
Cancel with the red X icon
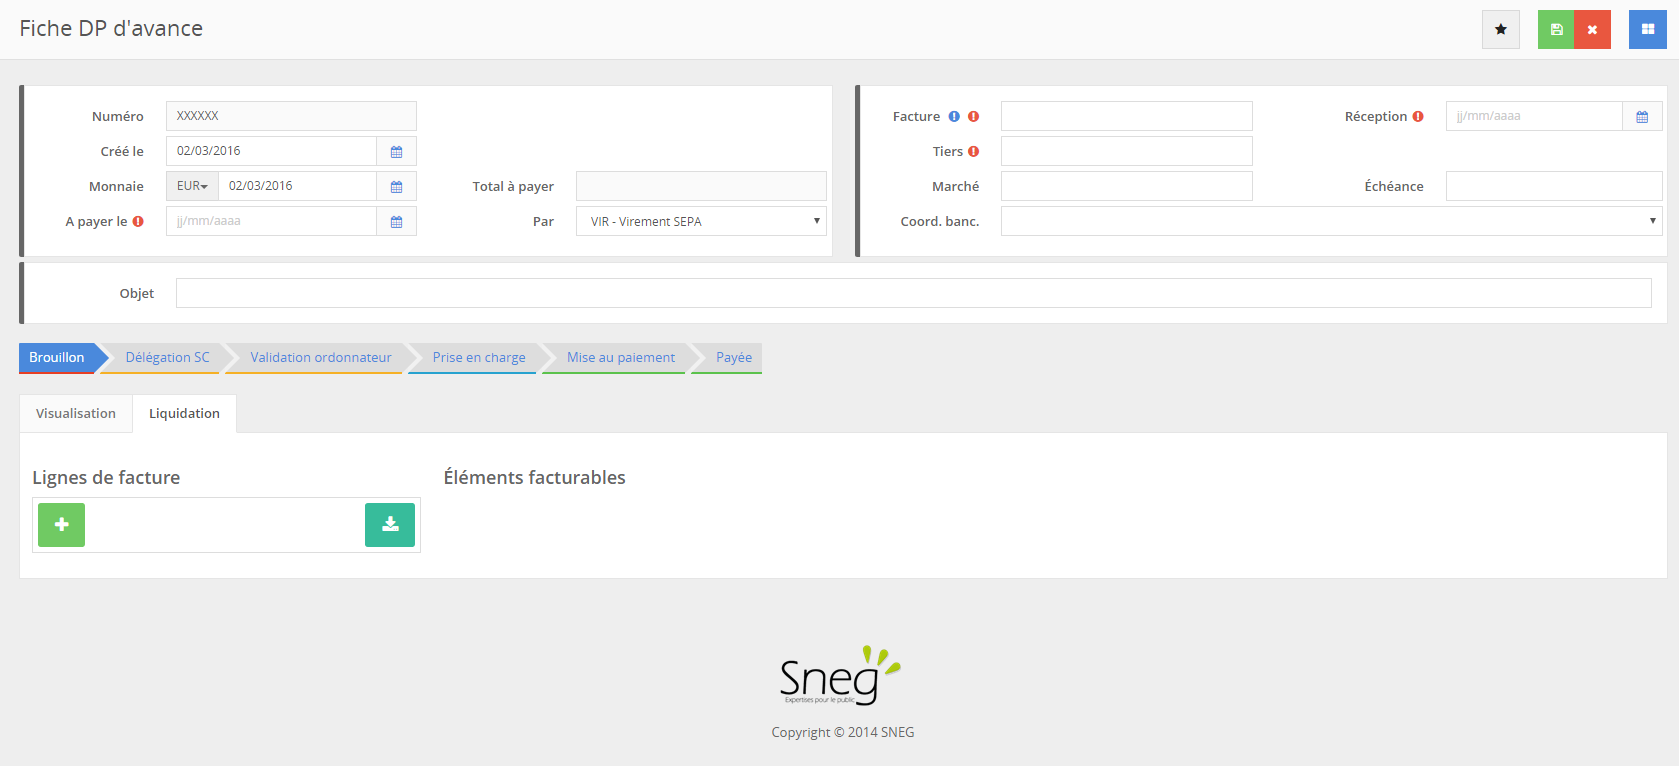(1592, 30)
